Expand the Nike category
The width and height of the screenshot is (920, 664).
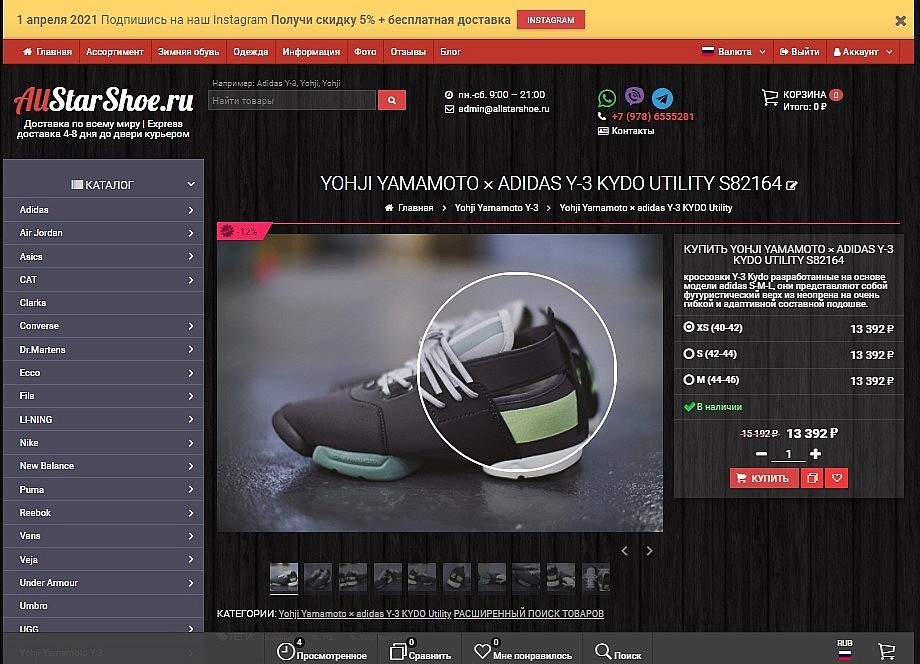[x=191, y=443]
